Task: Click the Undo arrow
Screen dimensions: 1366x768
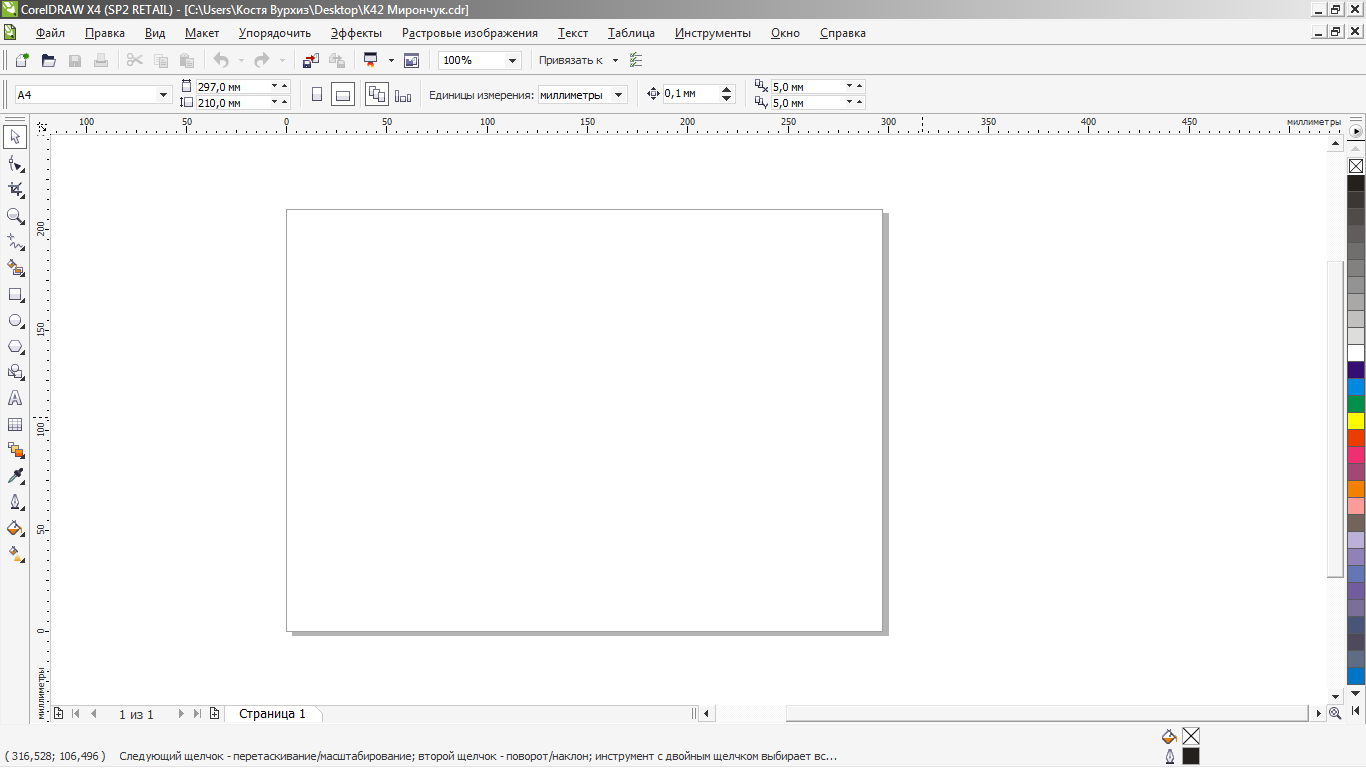Action: (221, 60)
